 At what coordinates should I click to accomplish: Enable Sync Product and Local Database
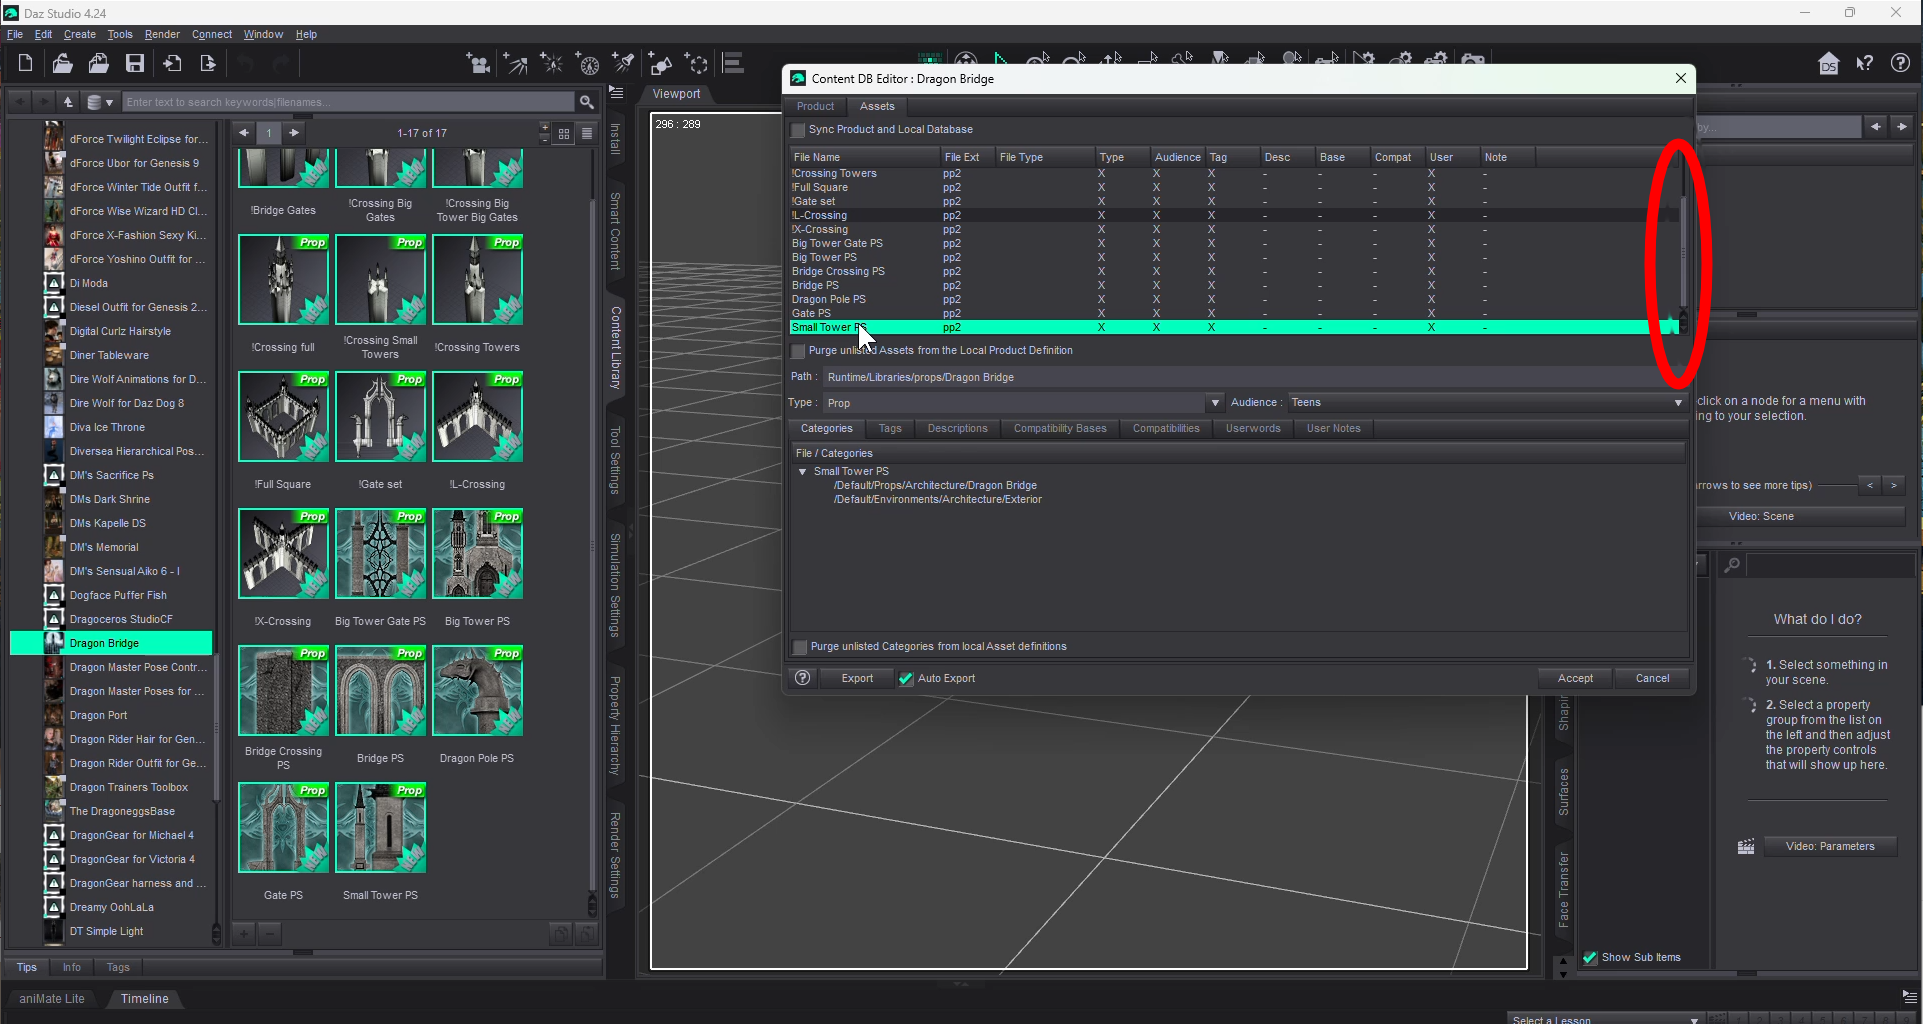(x=798, y=130)
